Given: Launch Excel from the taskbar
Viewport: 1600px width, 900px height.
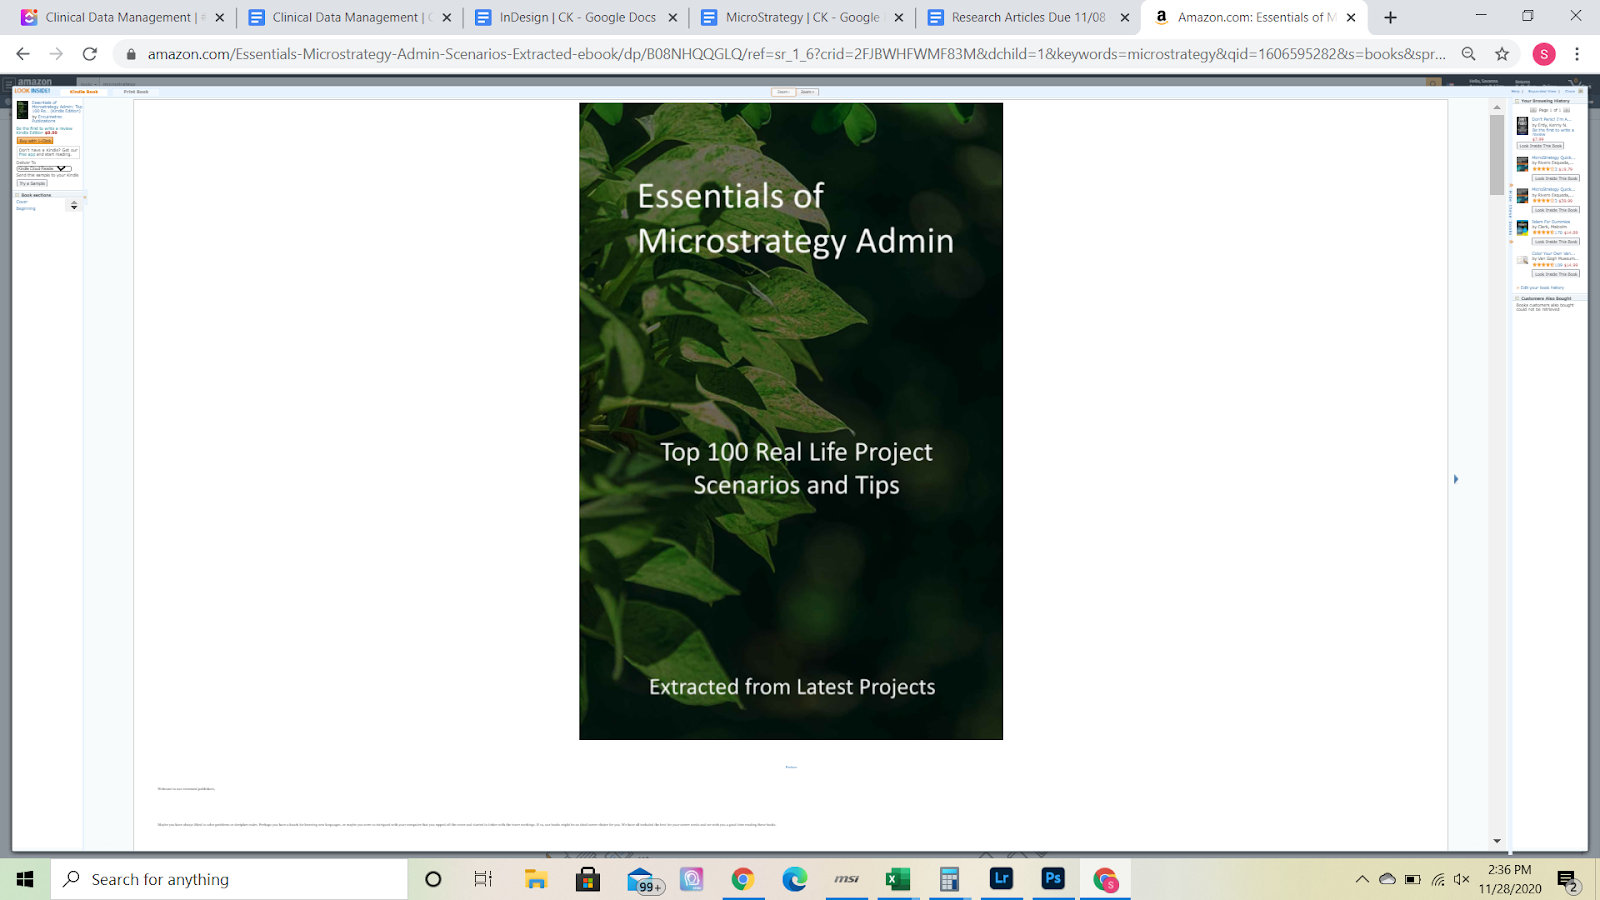Looking at the screenshot, I should [x=898, y=879].
